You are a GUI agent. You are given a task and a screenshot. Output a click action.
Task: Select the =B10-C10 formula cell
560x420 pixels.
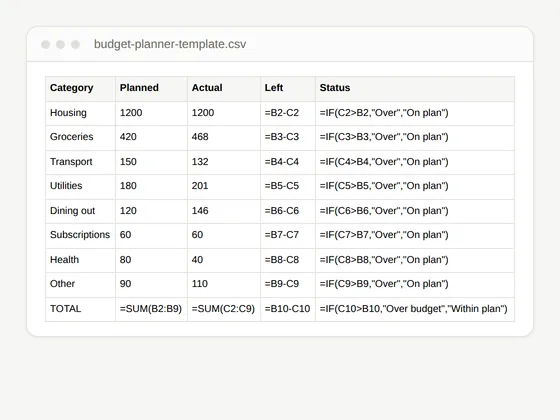click(288, 309)
